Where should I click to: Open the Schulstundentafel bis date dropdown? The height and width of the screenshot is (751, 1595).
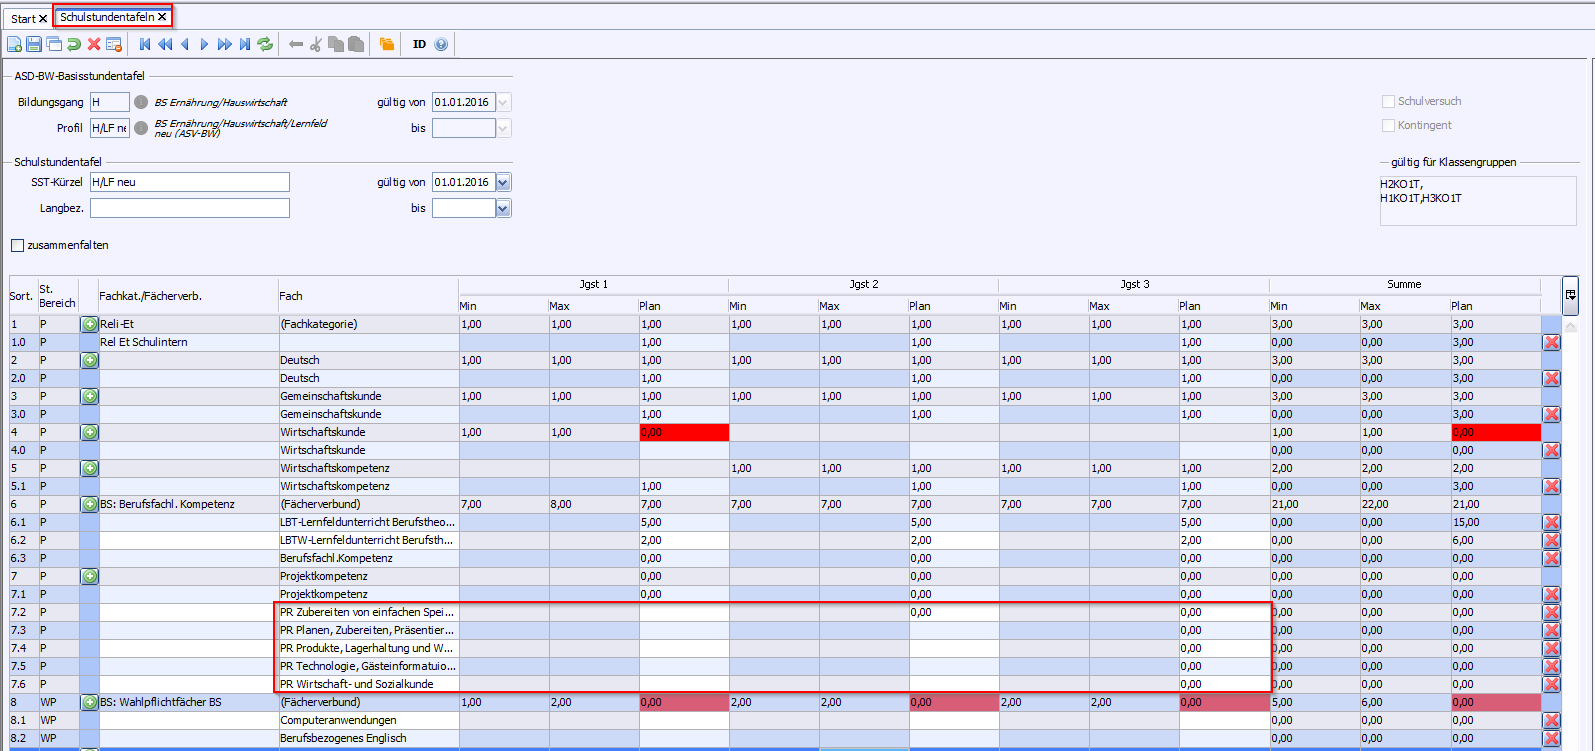coord(503,208)
